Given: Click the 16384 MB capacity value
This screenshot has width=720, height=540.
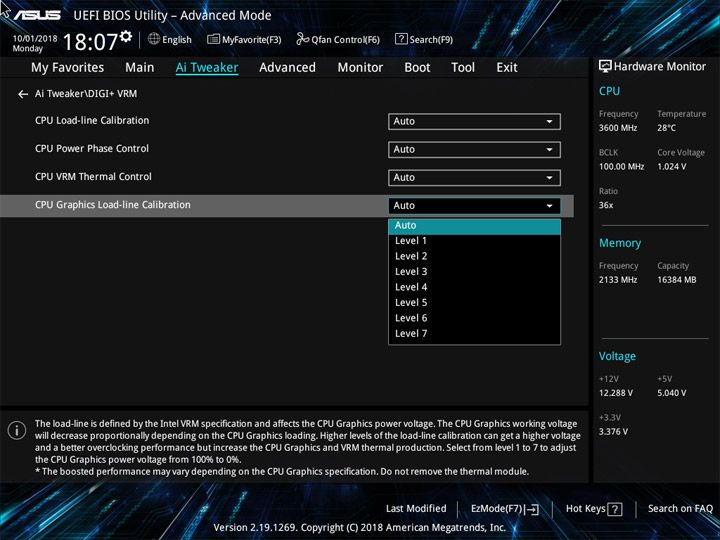Looking at the screenshot, I should tap(676, 280).
